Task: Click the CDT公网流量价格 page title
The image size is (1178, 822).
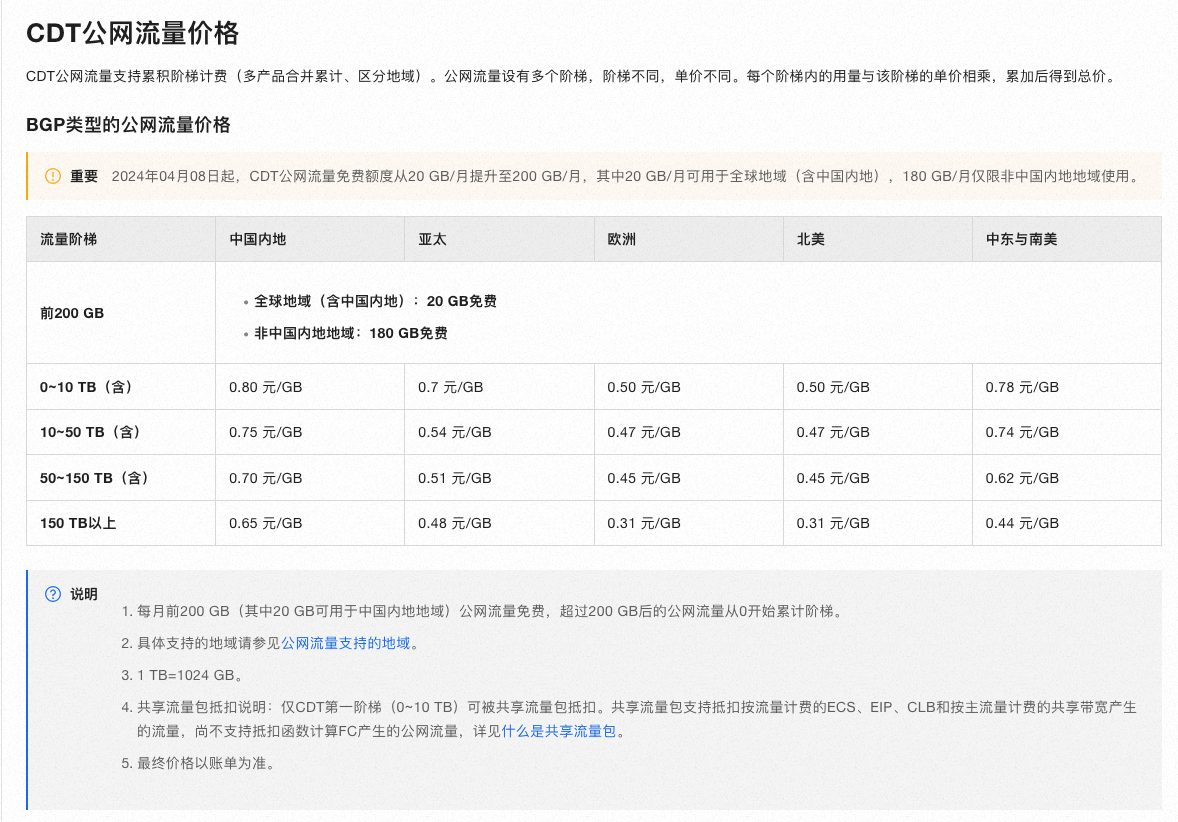Action: (132, 33)
